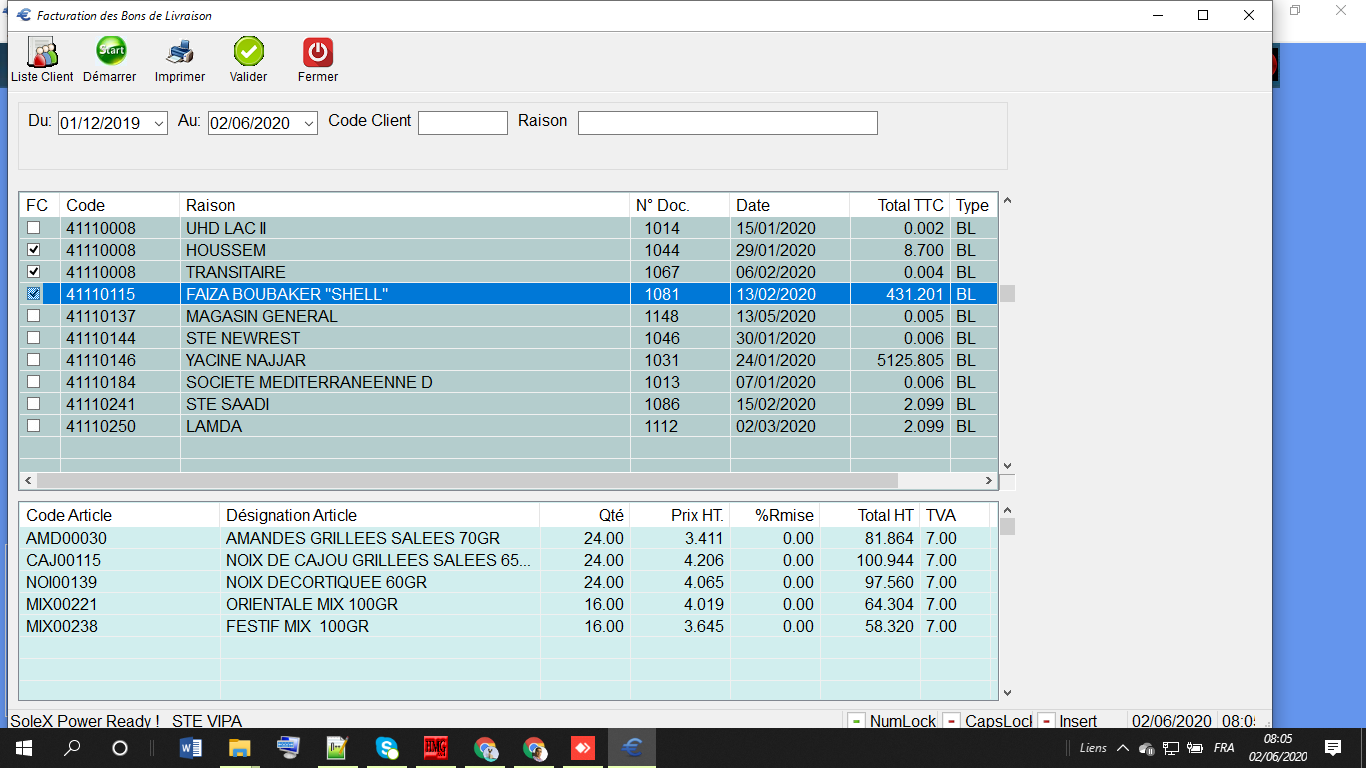This screenshot has height=768, width=1366.
Task: Click the CapsLock status indicator
Action: click(988, 721)
